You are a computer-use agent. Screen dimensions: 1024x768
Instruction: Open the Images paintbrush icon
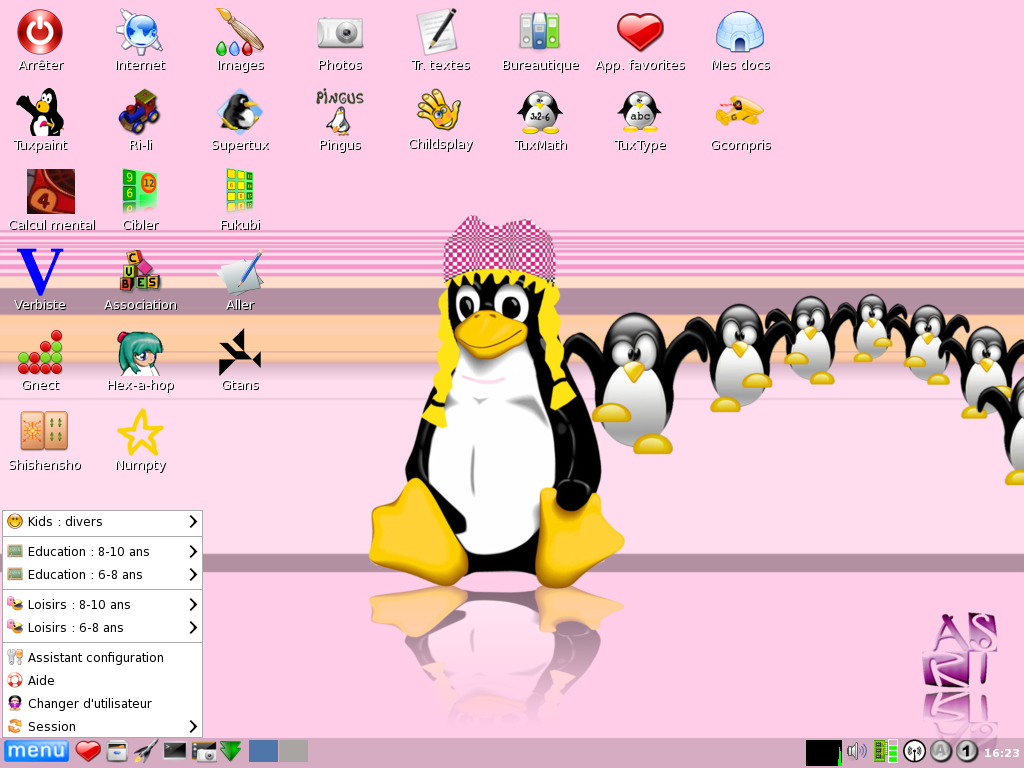coord(240,32)
